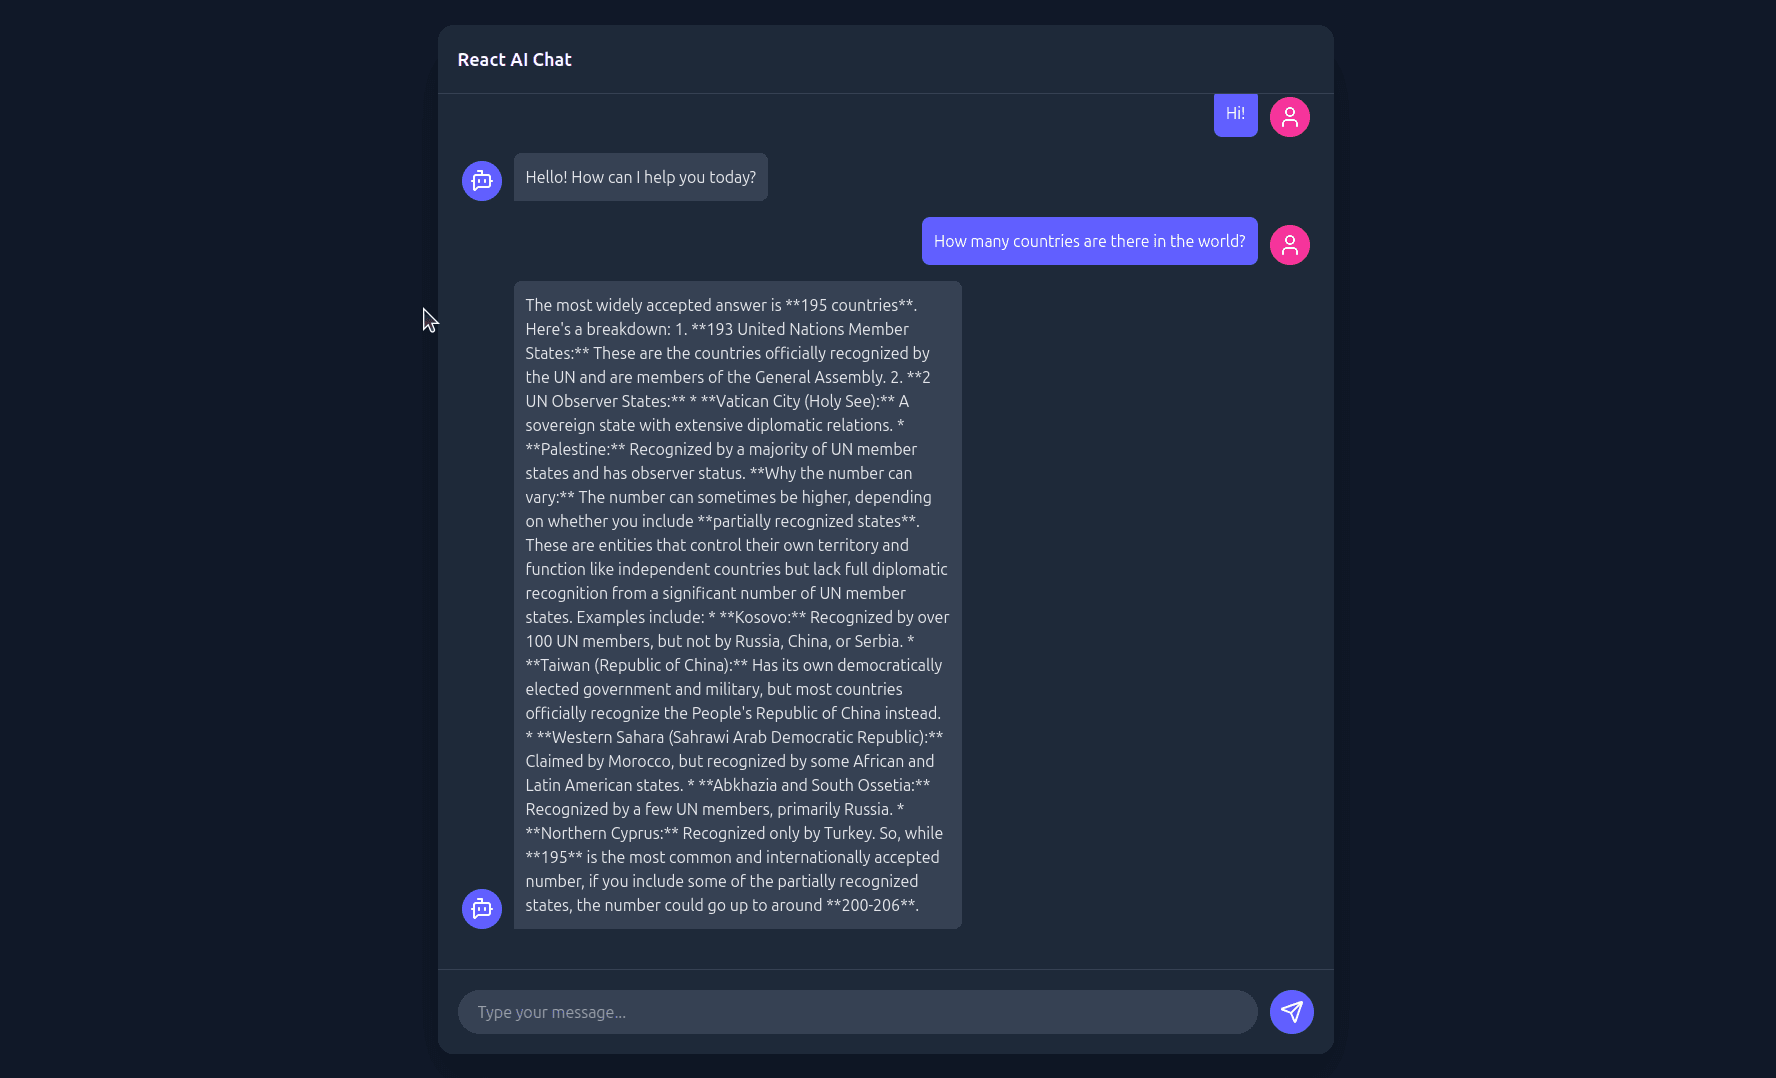Image resolution: width=1776 pixels, height=1078 pixels.
Task: Select the long AI response about 195 countries
Action: pyautogui.click(x=737, y=604)
